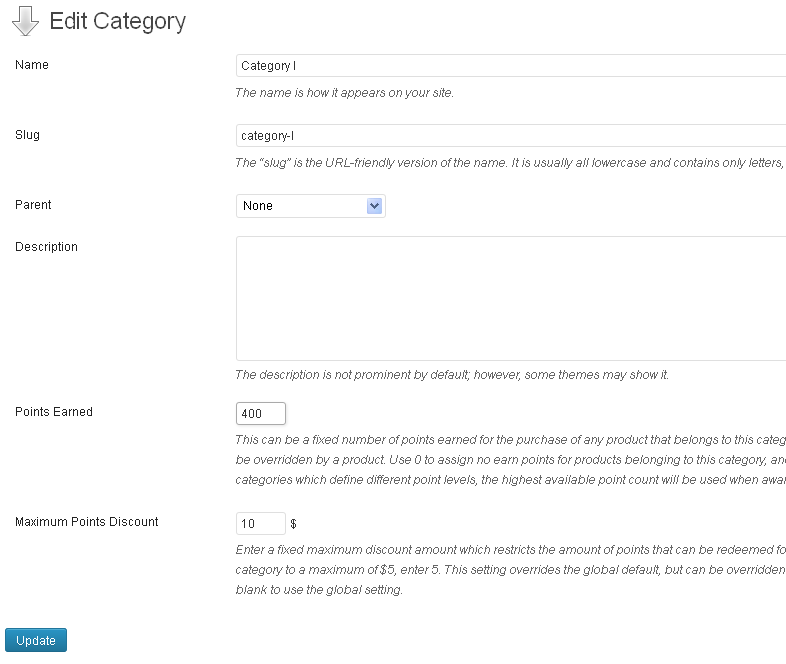Click the Edit Category page heading
Viewport: 786px width, 664px height.
[x=117, y=21]
